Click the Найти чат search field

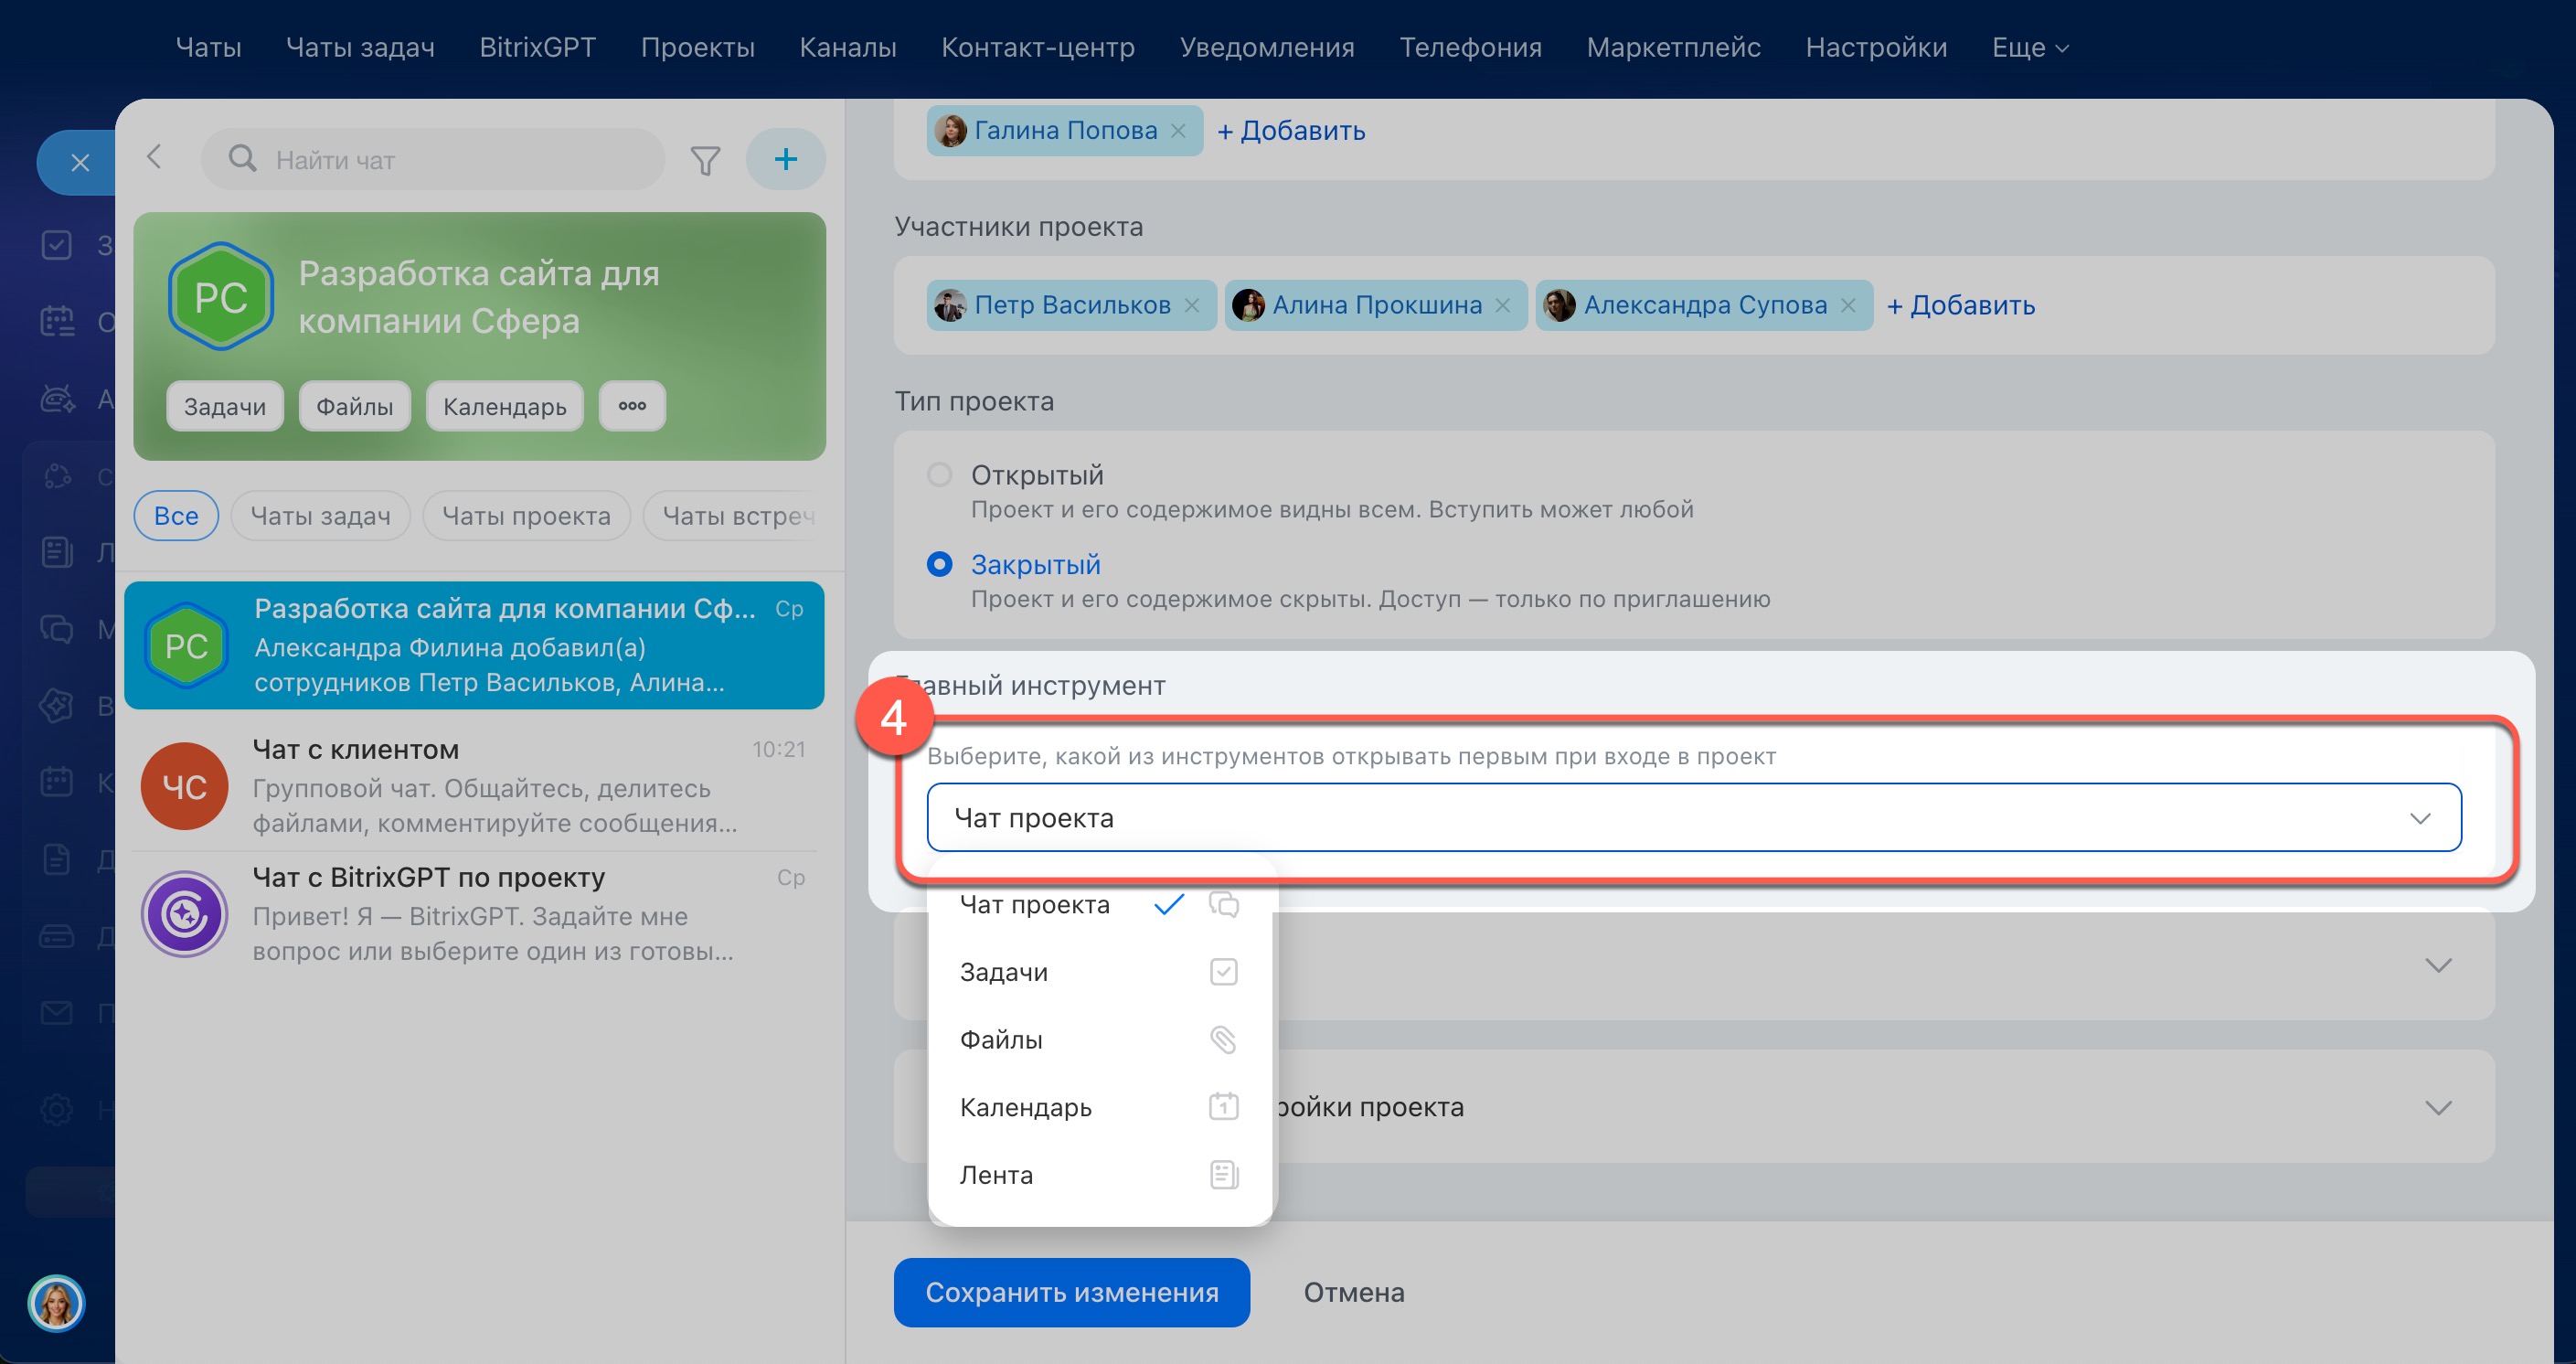click(x=433, y=160)
